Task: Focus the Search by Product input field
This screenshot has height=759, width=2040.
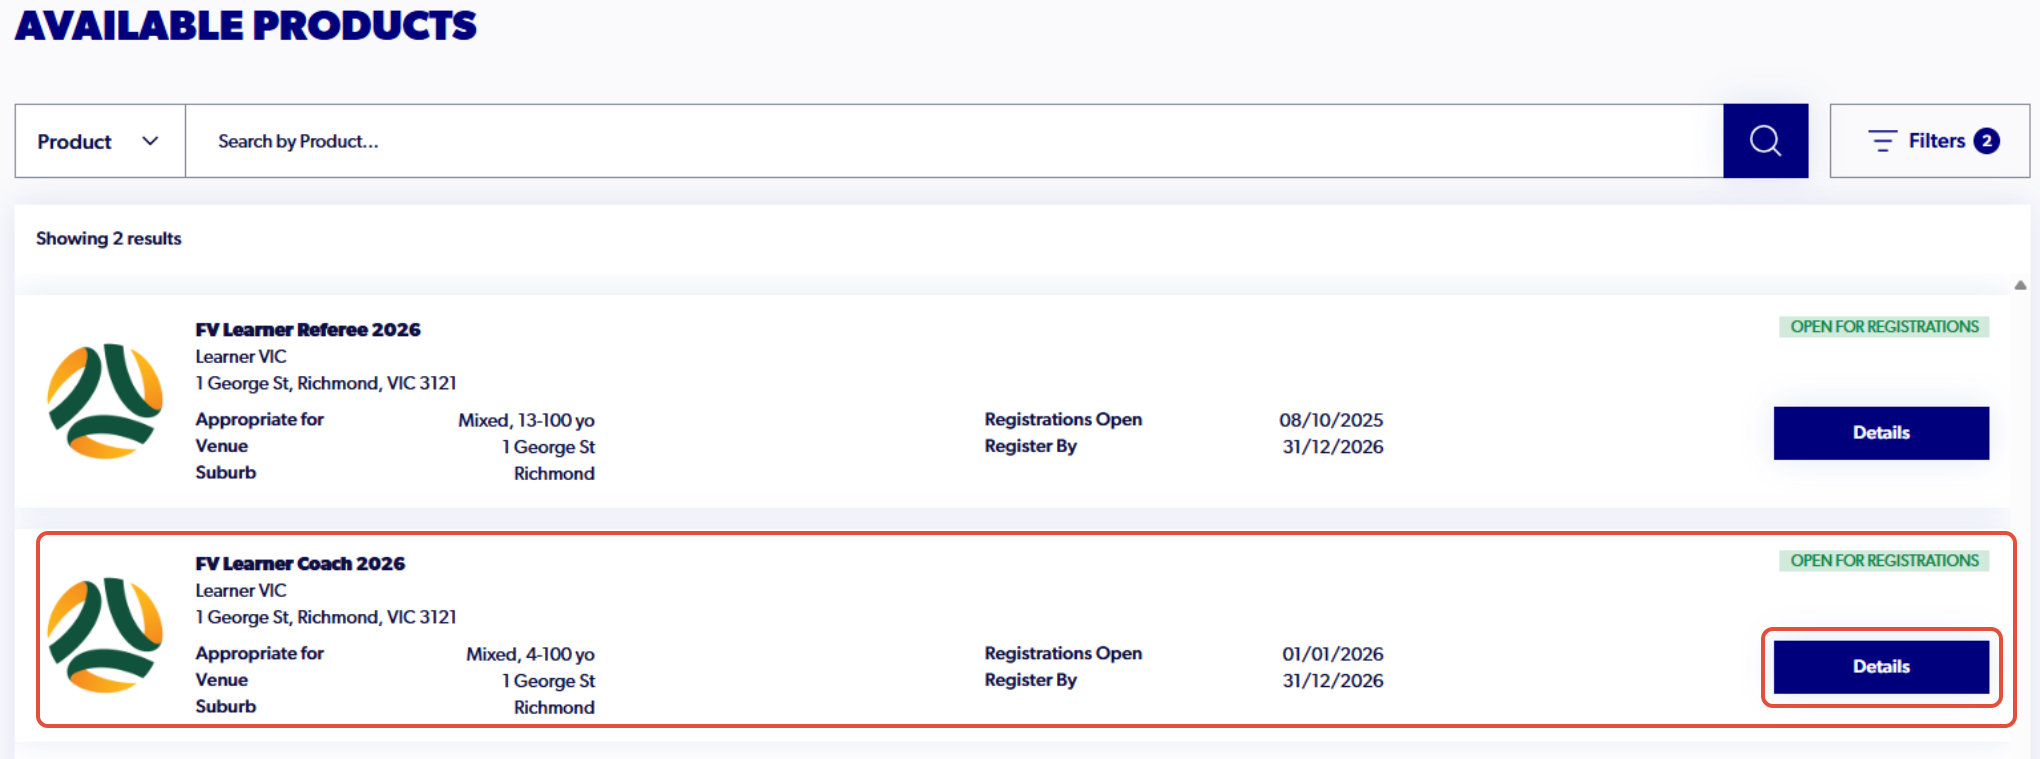Action: [x=954, y=141]
